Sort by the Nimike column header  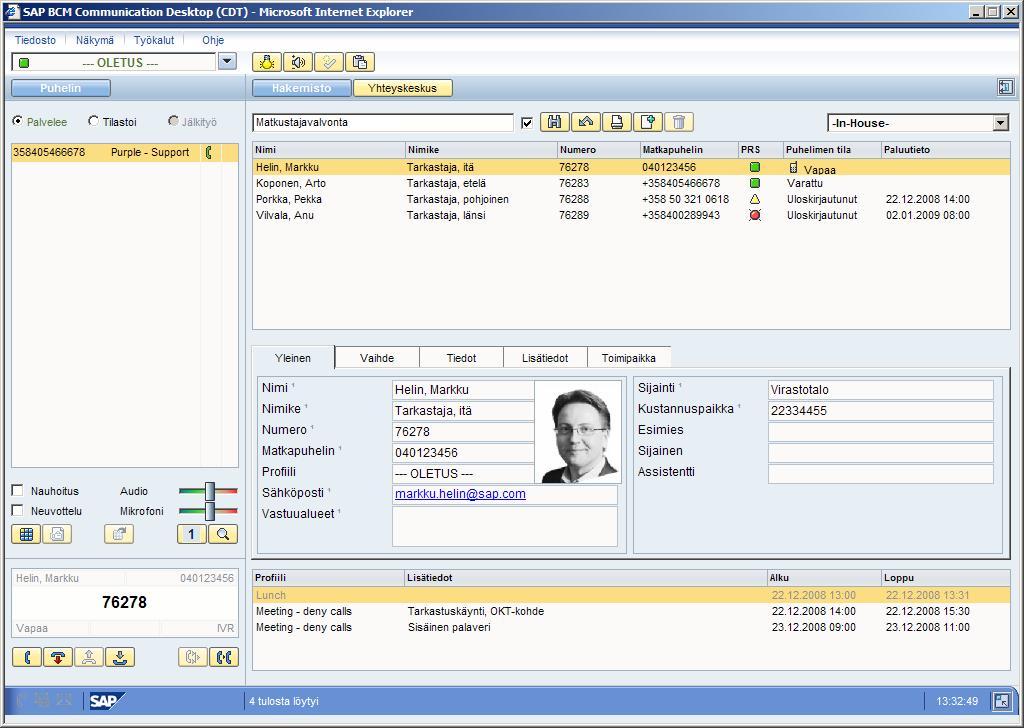pos(481,150)
